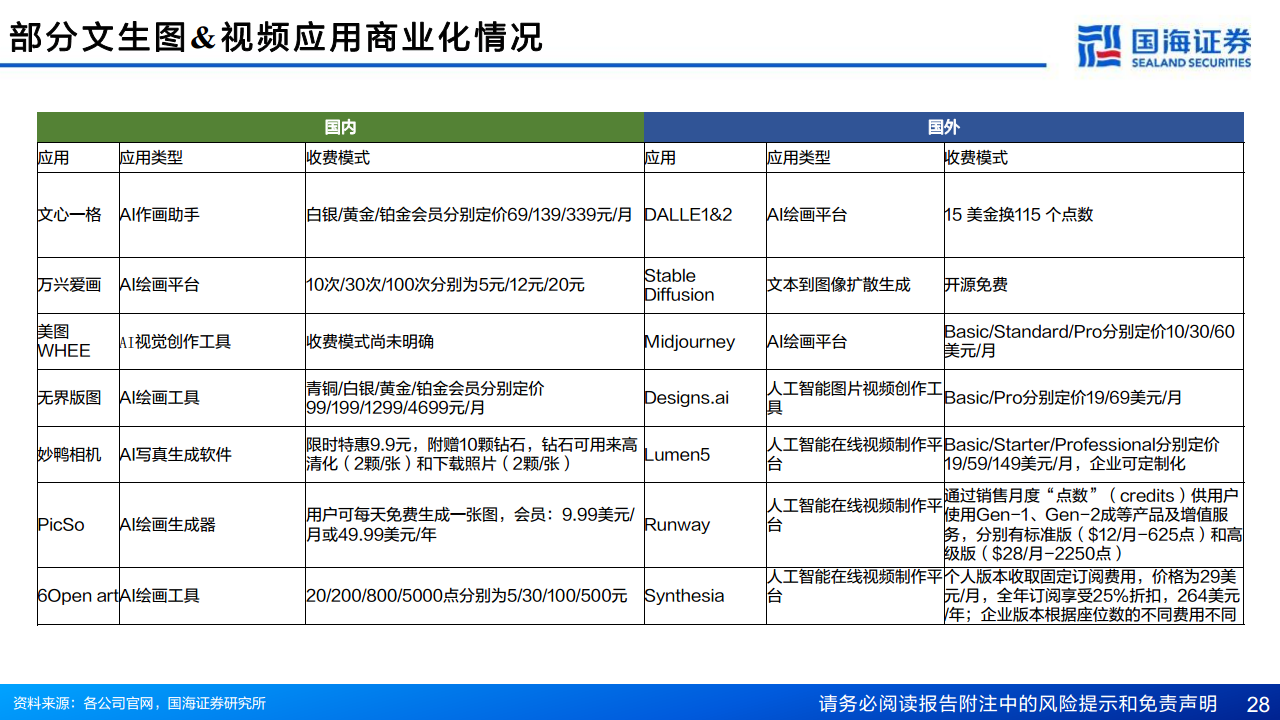Viewport: 1280px width, 720px height.
Task: Click the 国外 side 应用类型 column header
Action: tap(855, 158)
